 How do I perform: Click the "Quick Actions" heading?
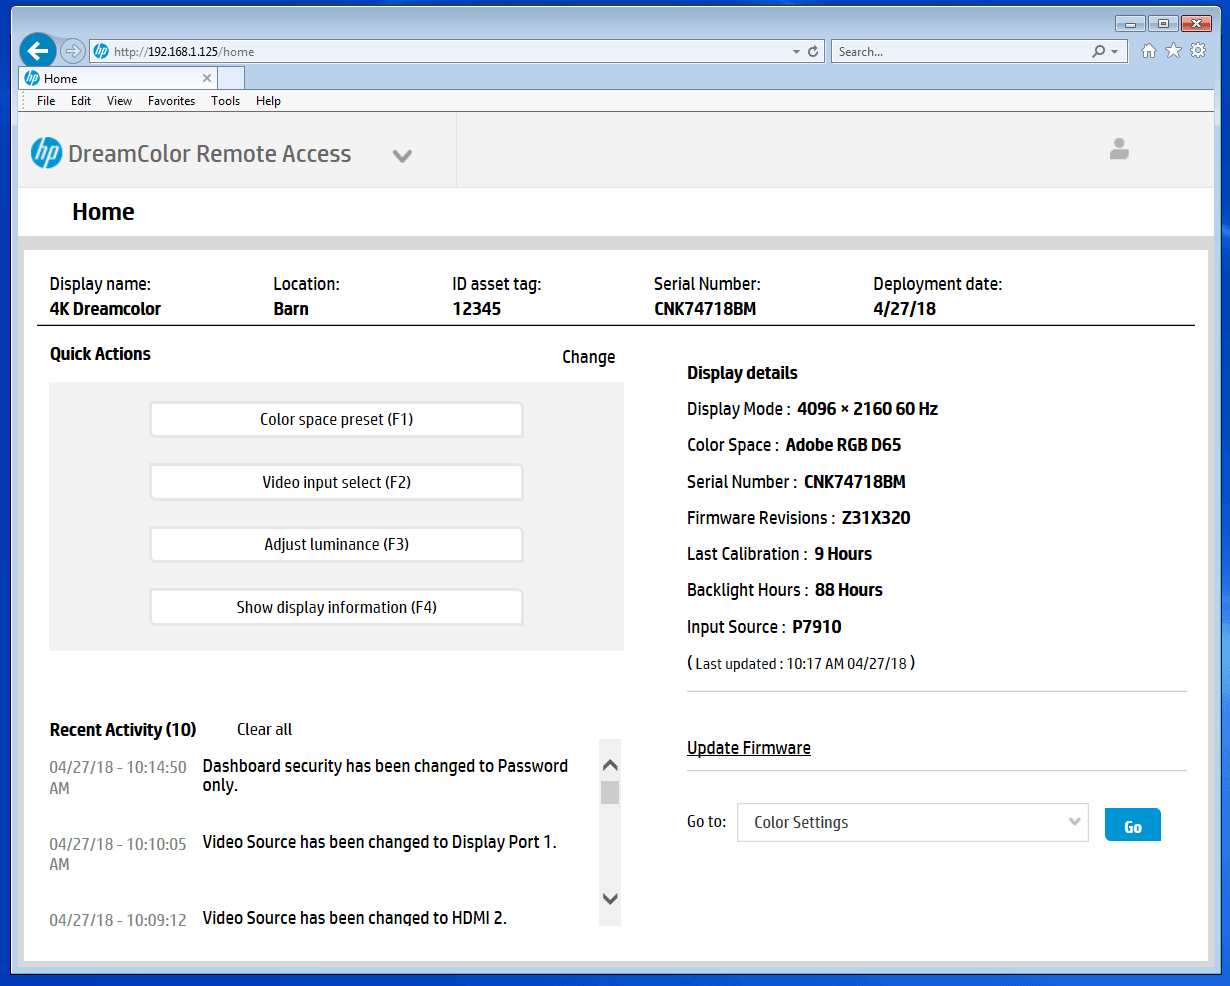coord(100,354)
